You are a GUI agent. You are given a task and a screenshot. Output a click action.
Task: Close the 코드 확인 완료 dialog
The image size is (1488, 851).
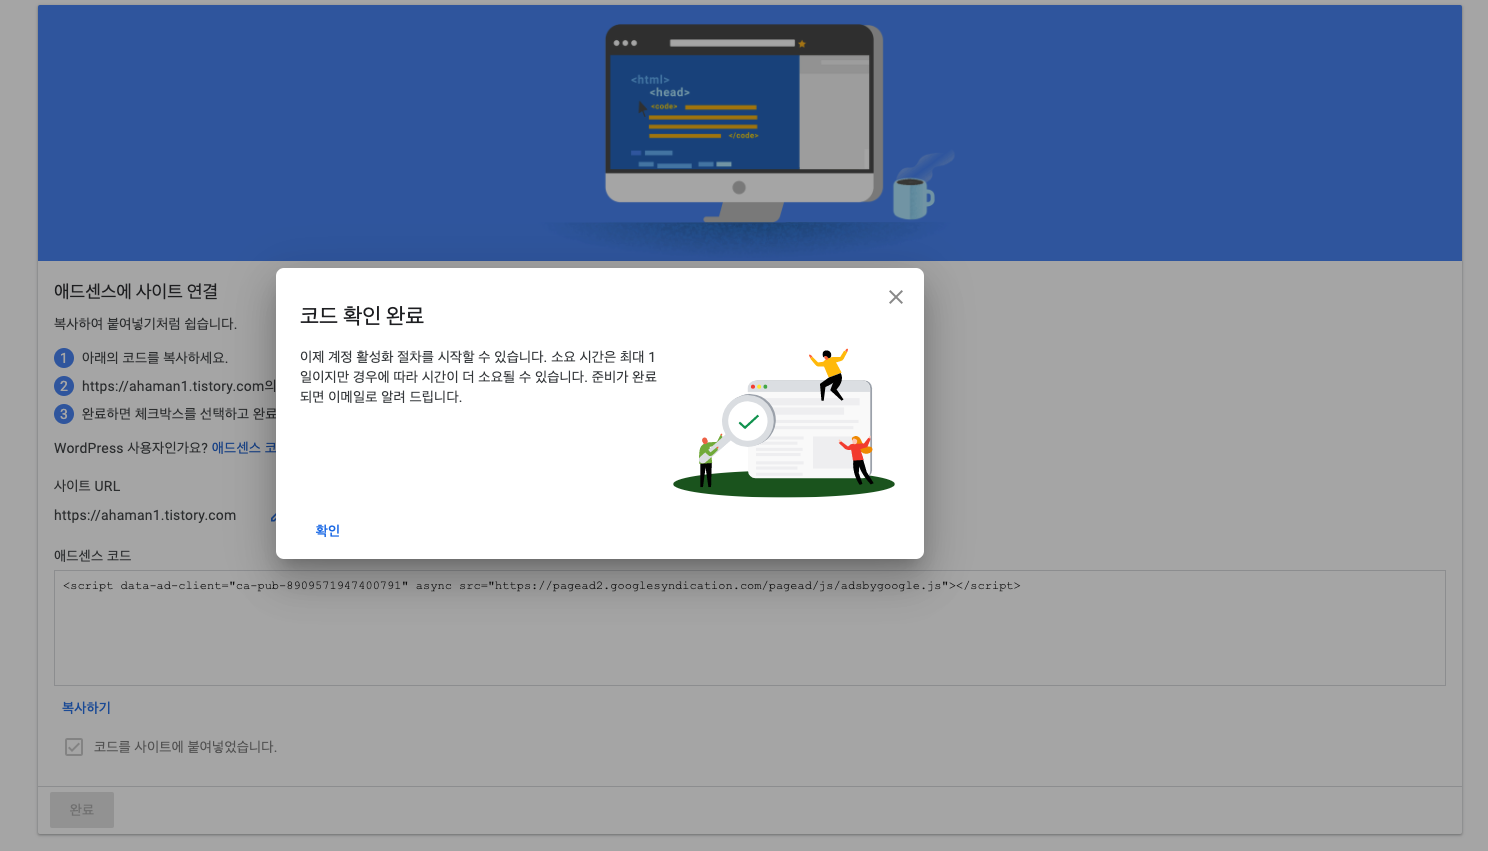click(x=896, y=297)
